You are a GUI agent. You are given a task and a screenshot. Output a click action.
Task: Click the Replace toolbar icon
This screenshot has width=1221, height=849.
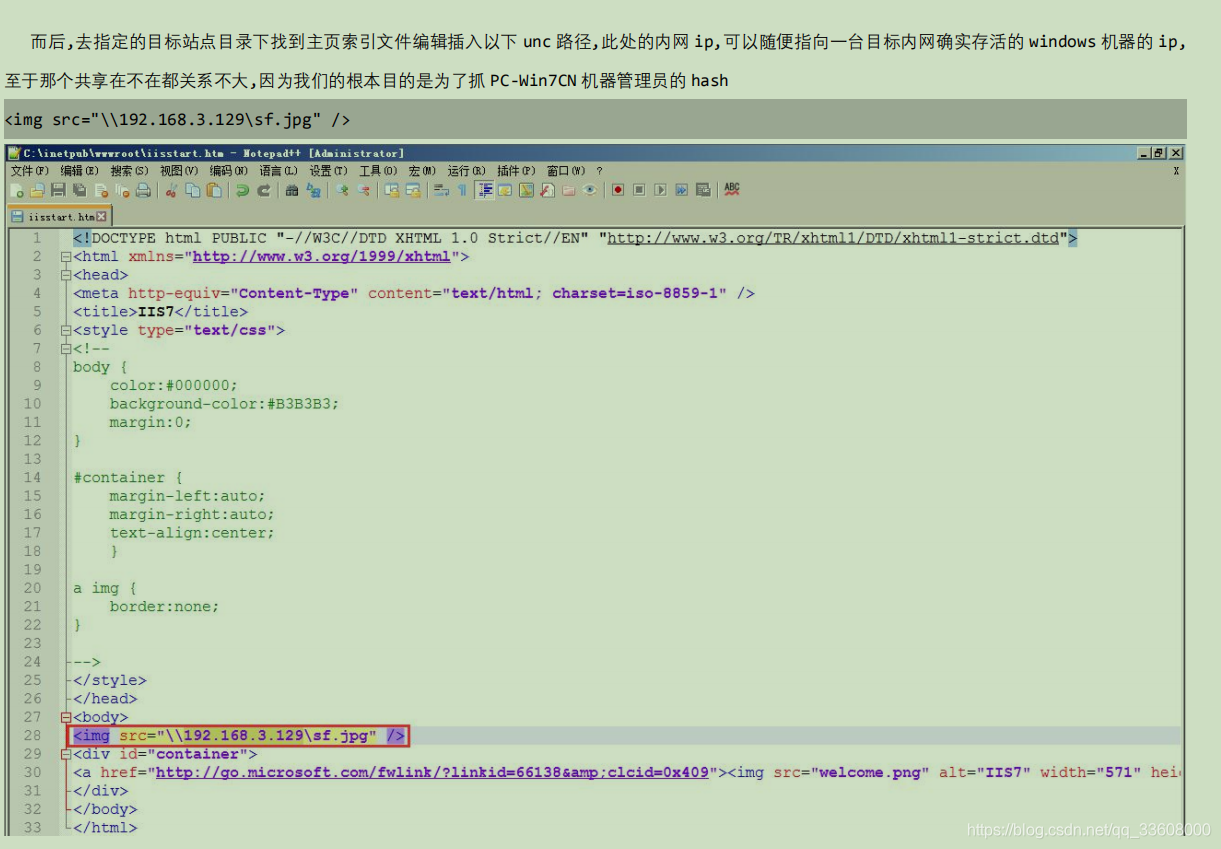[x=313, y=190]
